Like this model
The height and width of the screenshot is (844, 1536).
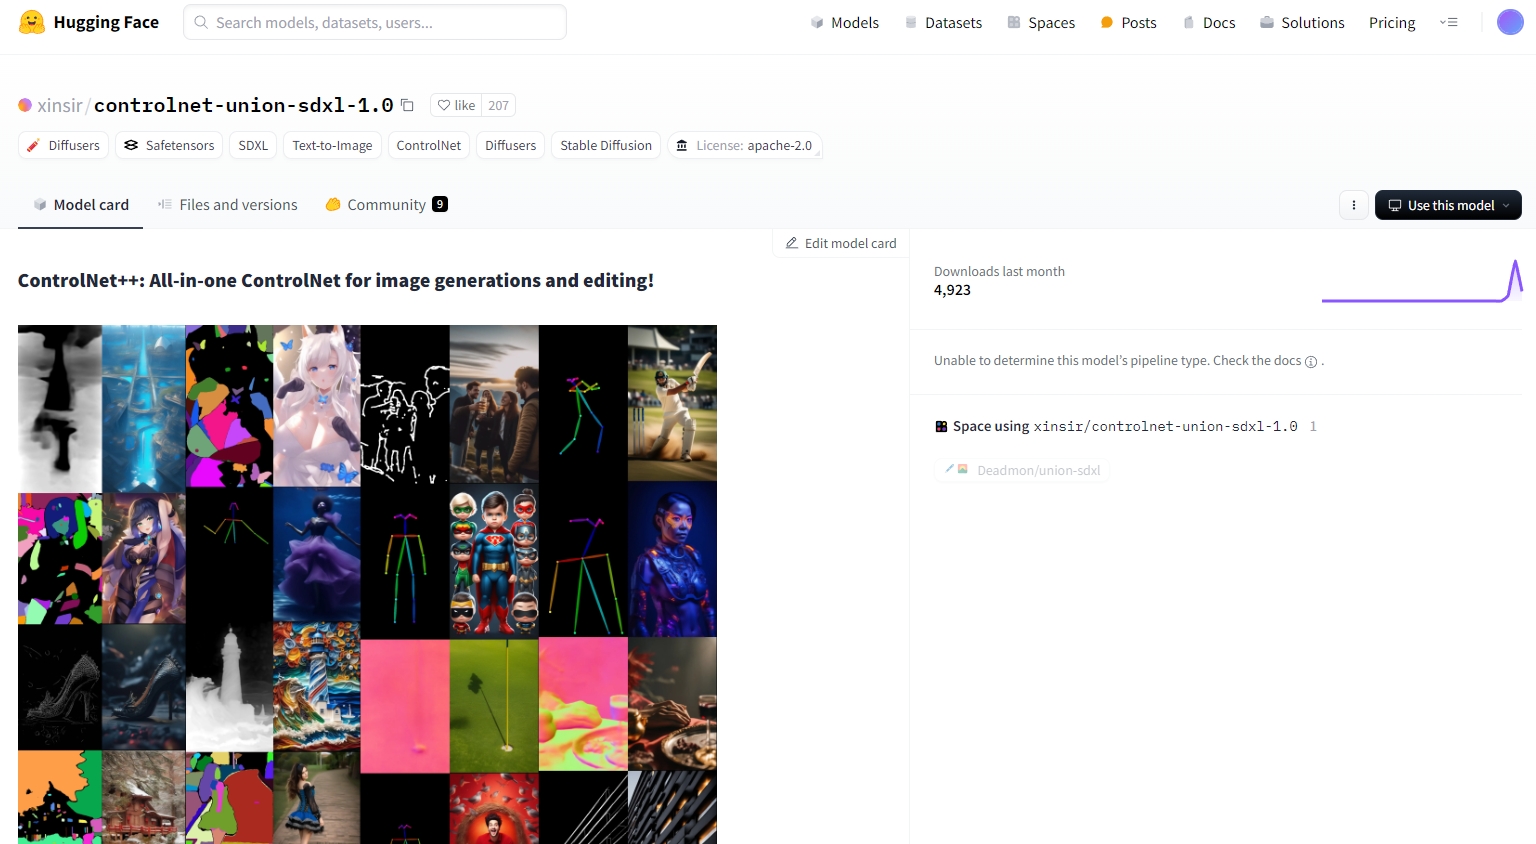[456, 105]
